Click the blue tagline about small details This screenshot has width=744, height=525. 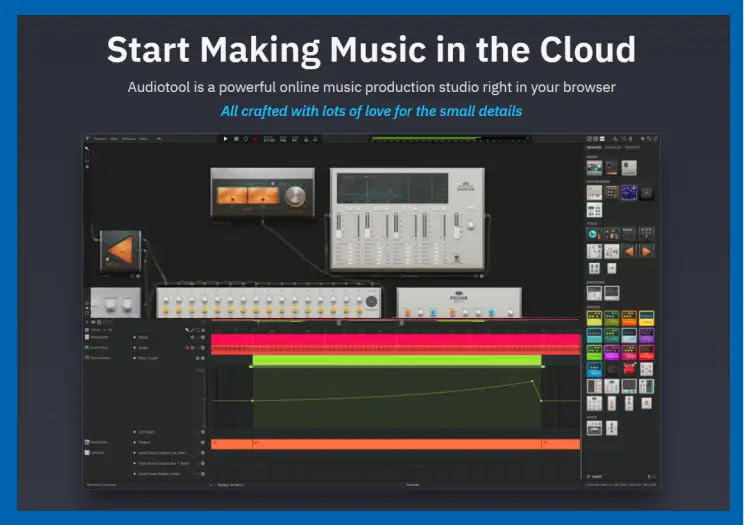[372, 111]
